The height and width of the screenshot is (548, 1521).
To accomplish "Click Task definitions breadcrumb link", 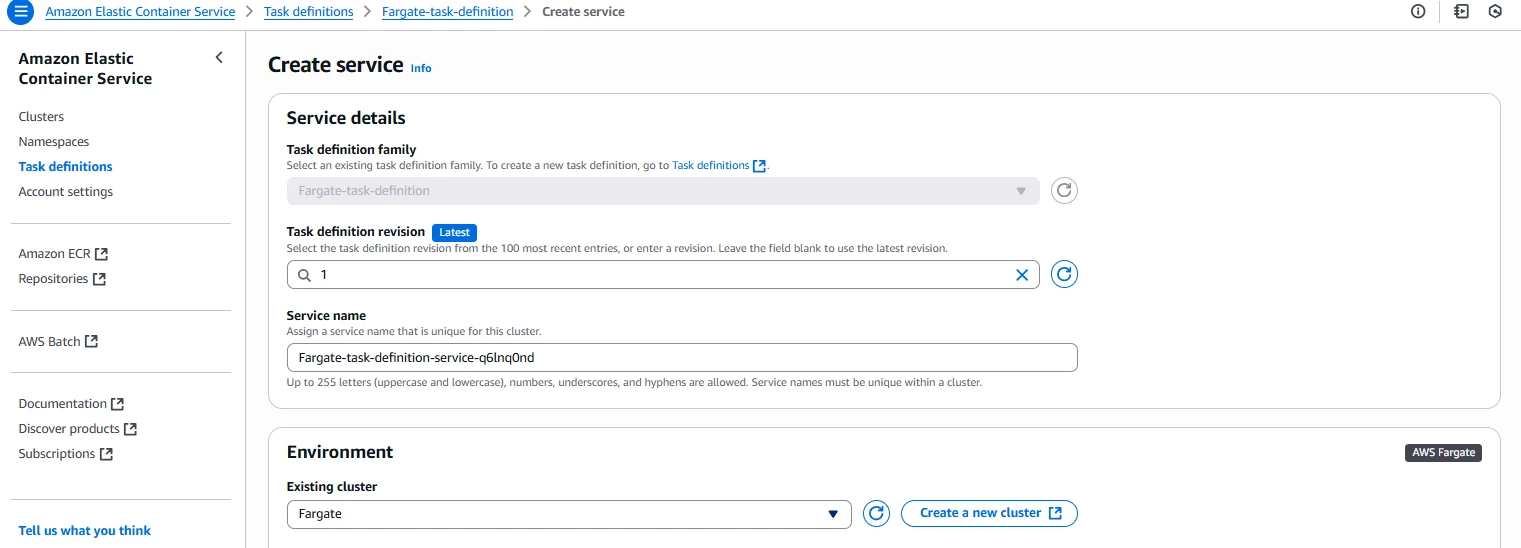I will pyautogui.click(x=308, y=12).
